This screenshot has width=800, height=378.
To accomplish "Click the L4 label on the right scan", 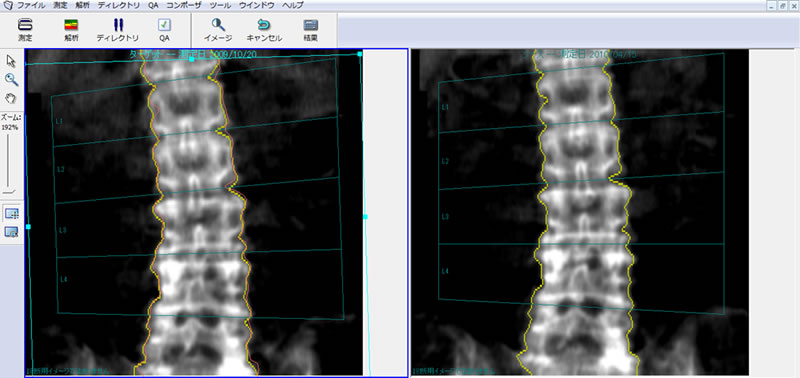I will tap(444, 271).
